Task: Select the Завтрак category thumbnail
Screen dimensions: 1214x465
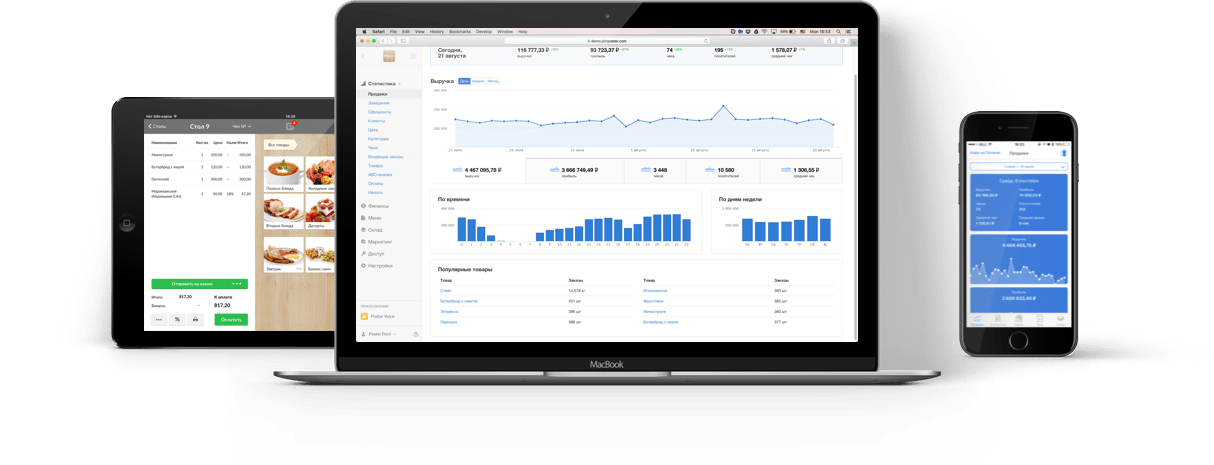Action: (282, 254)
